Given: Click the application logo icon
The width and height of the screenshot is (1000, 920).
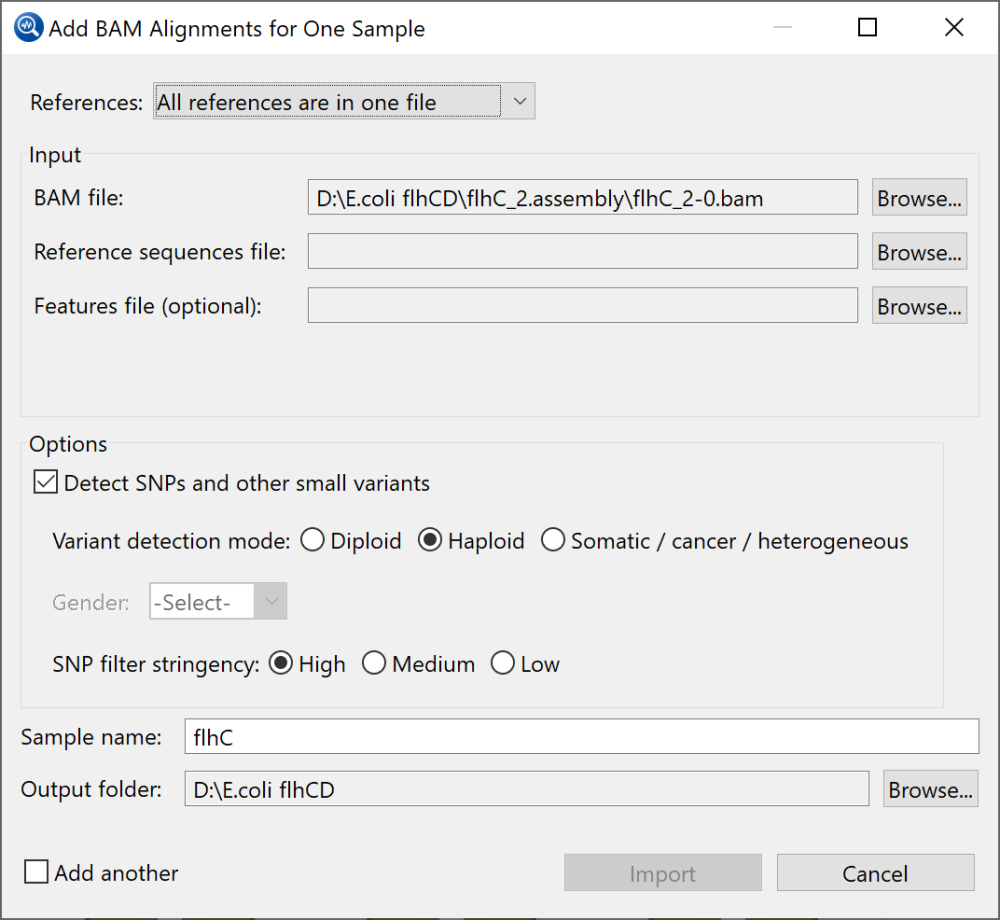Looking at the screenshot, I should [x=28, y=26].
